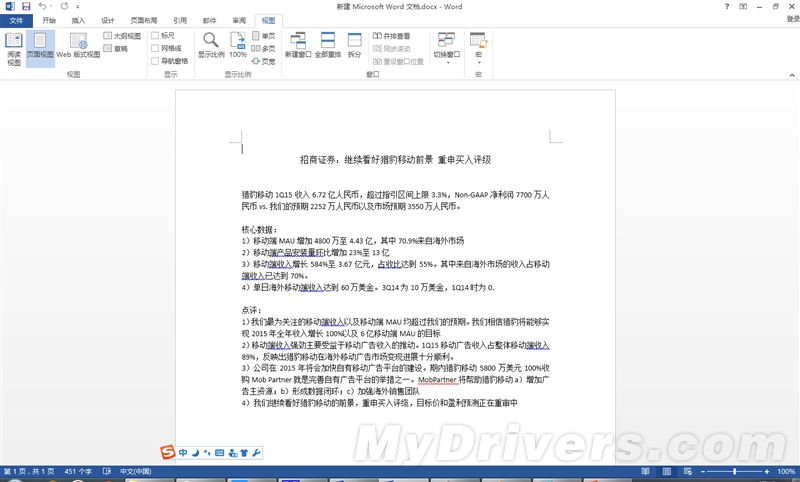Image resolution: width=800 pixels, height=482 pixels.
Task: Switch to Read Mode view (阅读视图)
Action: pos(14,48)
